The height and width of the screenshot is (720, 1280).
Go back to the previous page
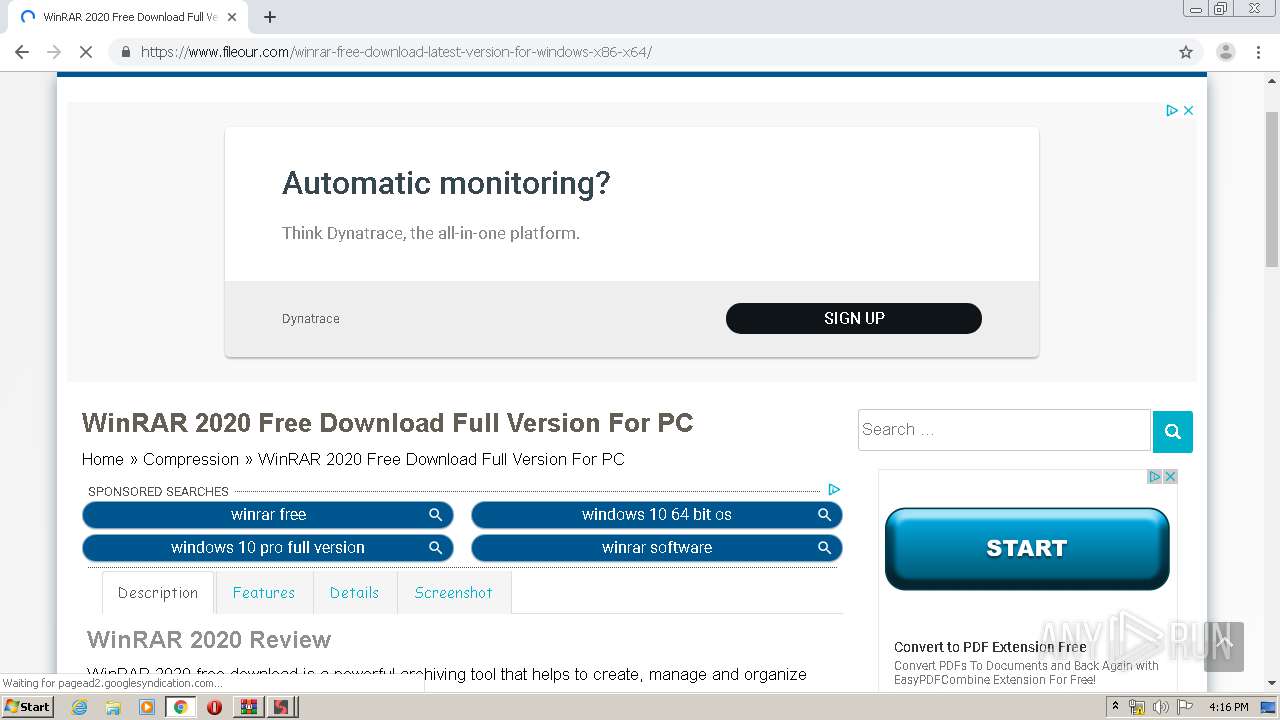click(22, 52)
